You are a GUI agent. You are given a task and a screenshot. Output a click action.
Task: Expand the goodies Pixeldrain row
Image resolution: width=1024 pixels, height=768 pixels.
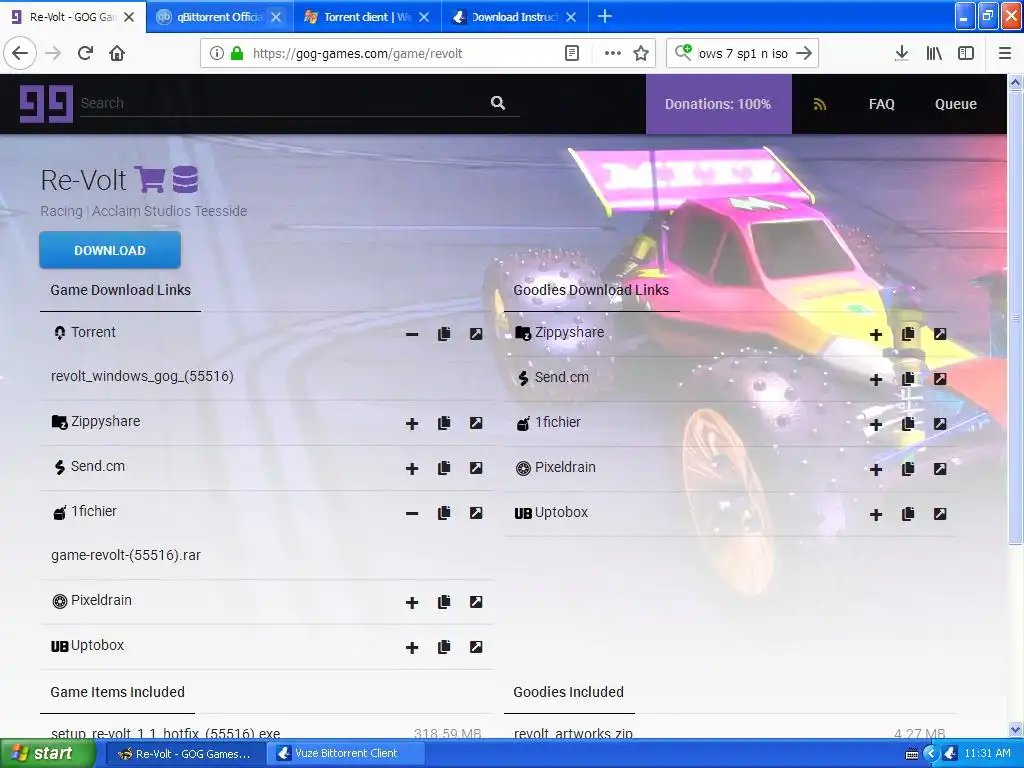click(x=876, y=470)
